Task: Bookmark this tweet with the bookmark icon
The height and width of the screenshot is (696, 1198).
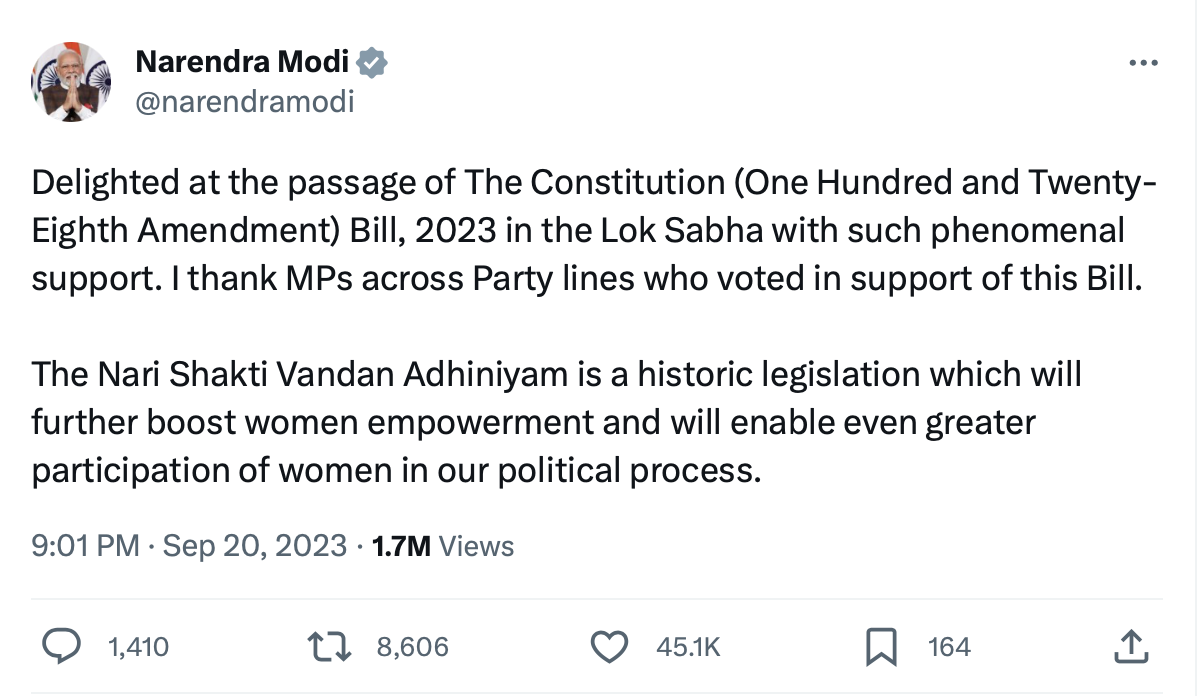Action: pos(880,646)
